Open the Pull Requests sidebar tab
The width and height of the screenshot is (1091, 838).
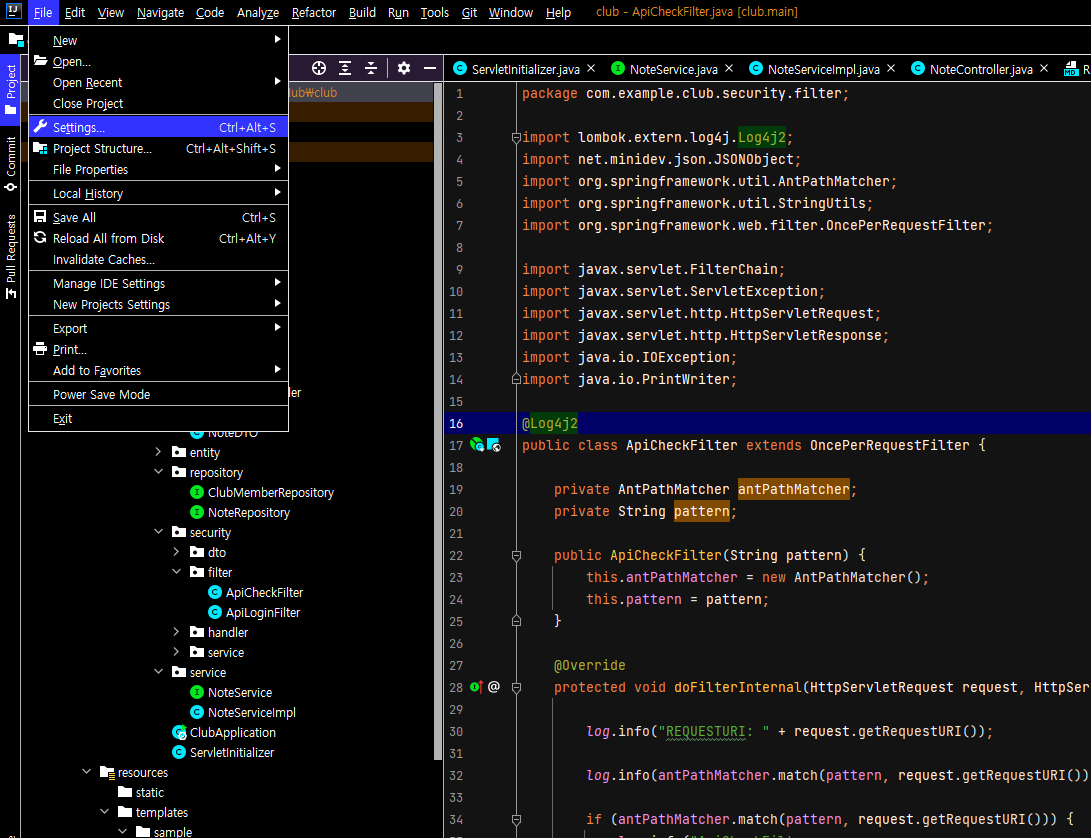pos(10,256)
